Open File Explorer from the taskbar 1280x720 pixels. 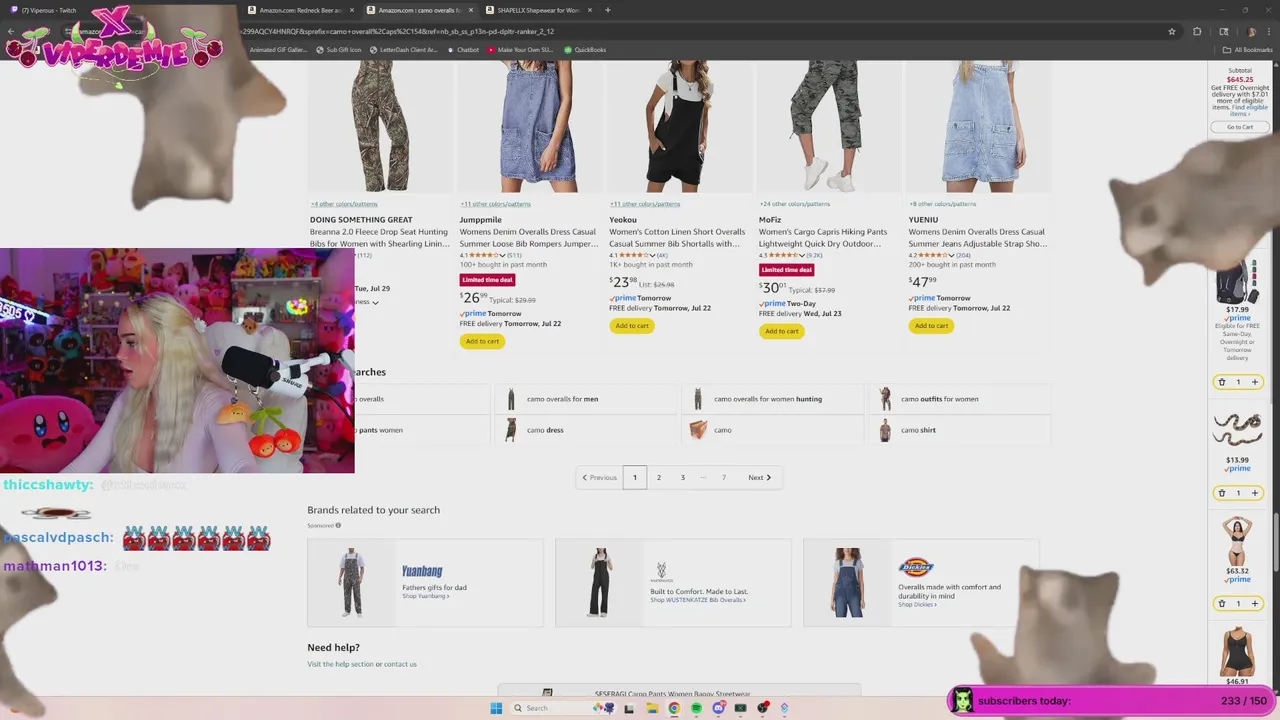pyautogui.click(x=652, y=708)
